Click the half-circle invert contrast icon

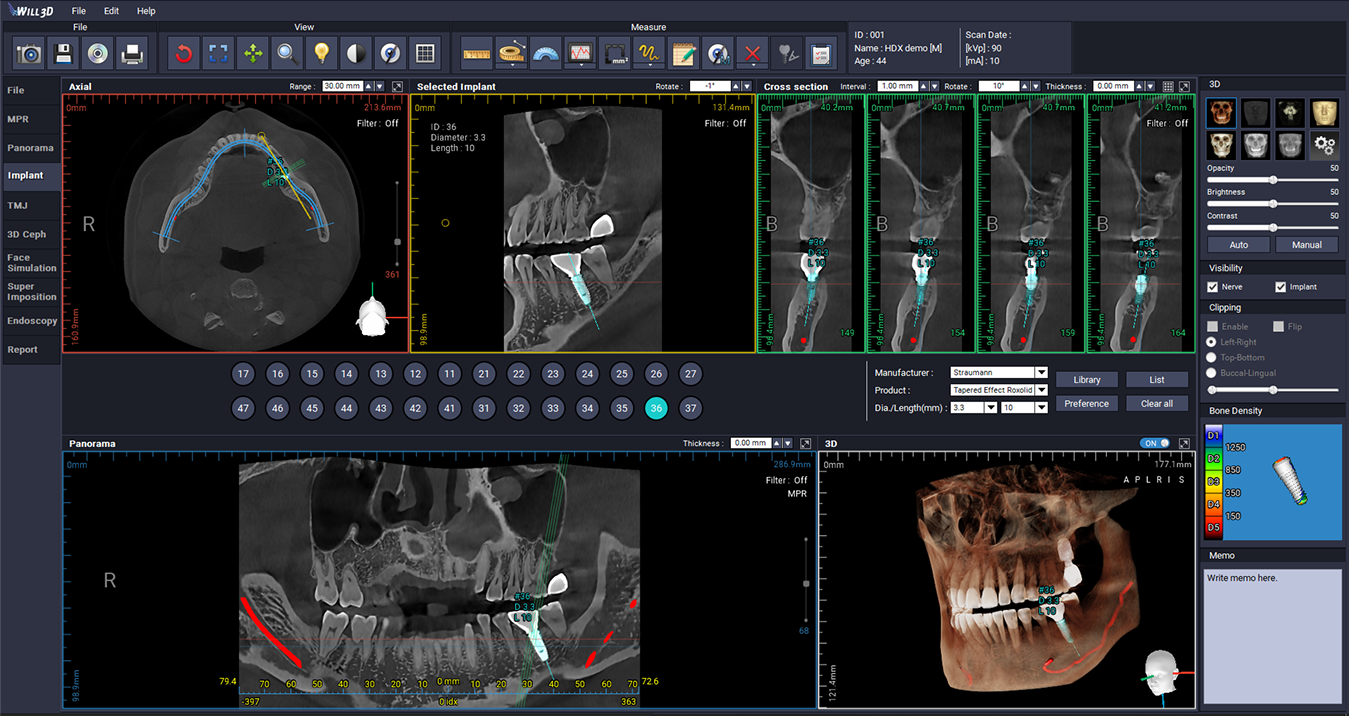tap(355, 53)
